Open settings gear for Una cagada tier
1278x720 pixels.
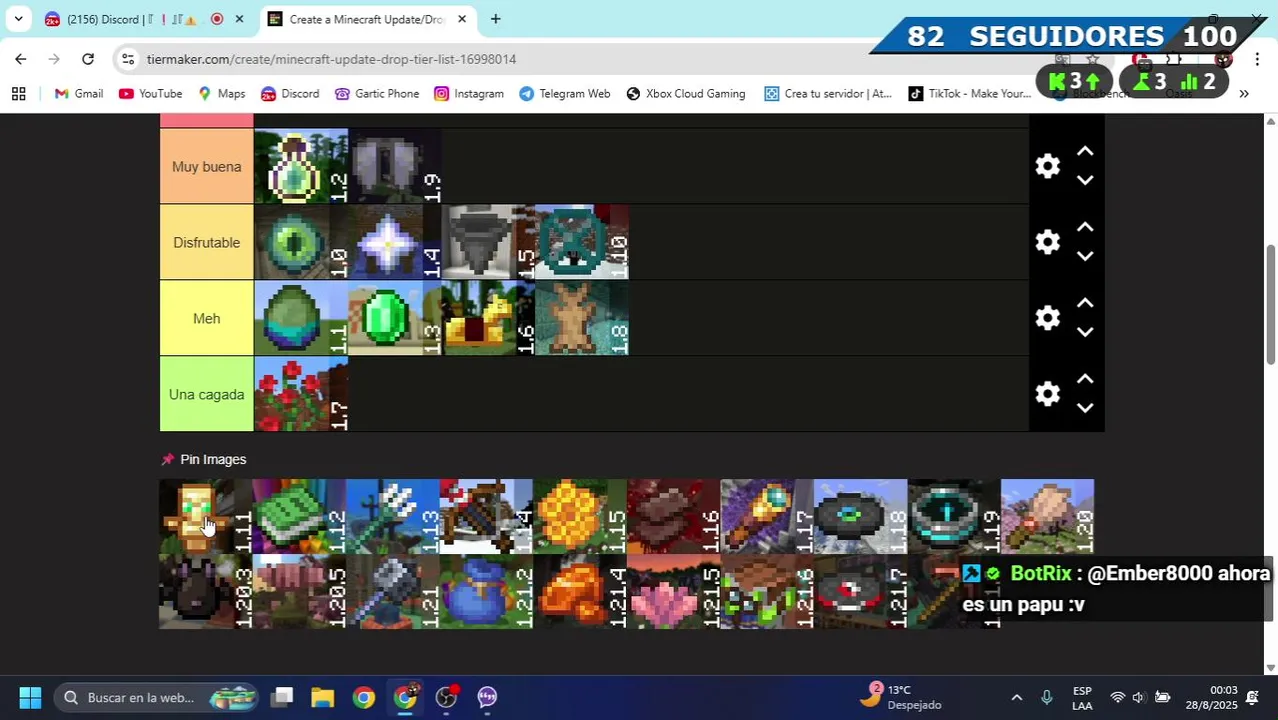[x=1047, y=394]
